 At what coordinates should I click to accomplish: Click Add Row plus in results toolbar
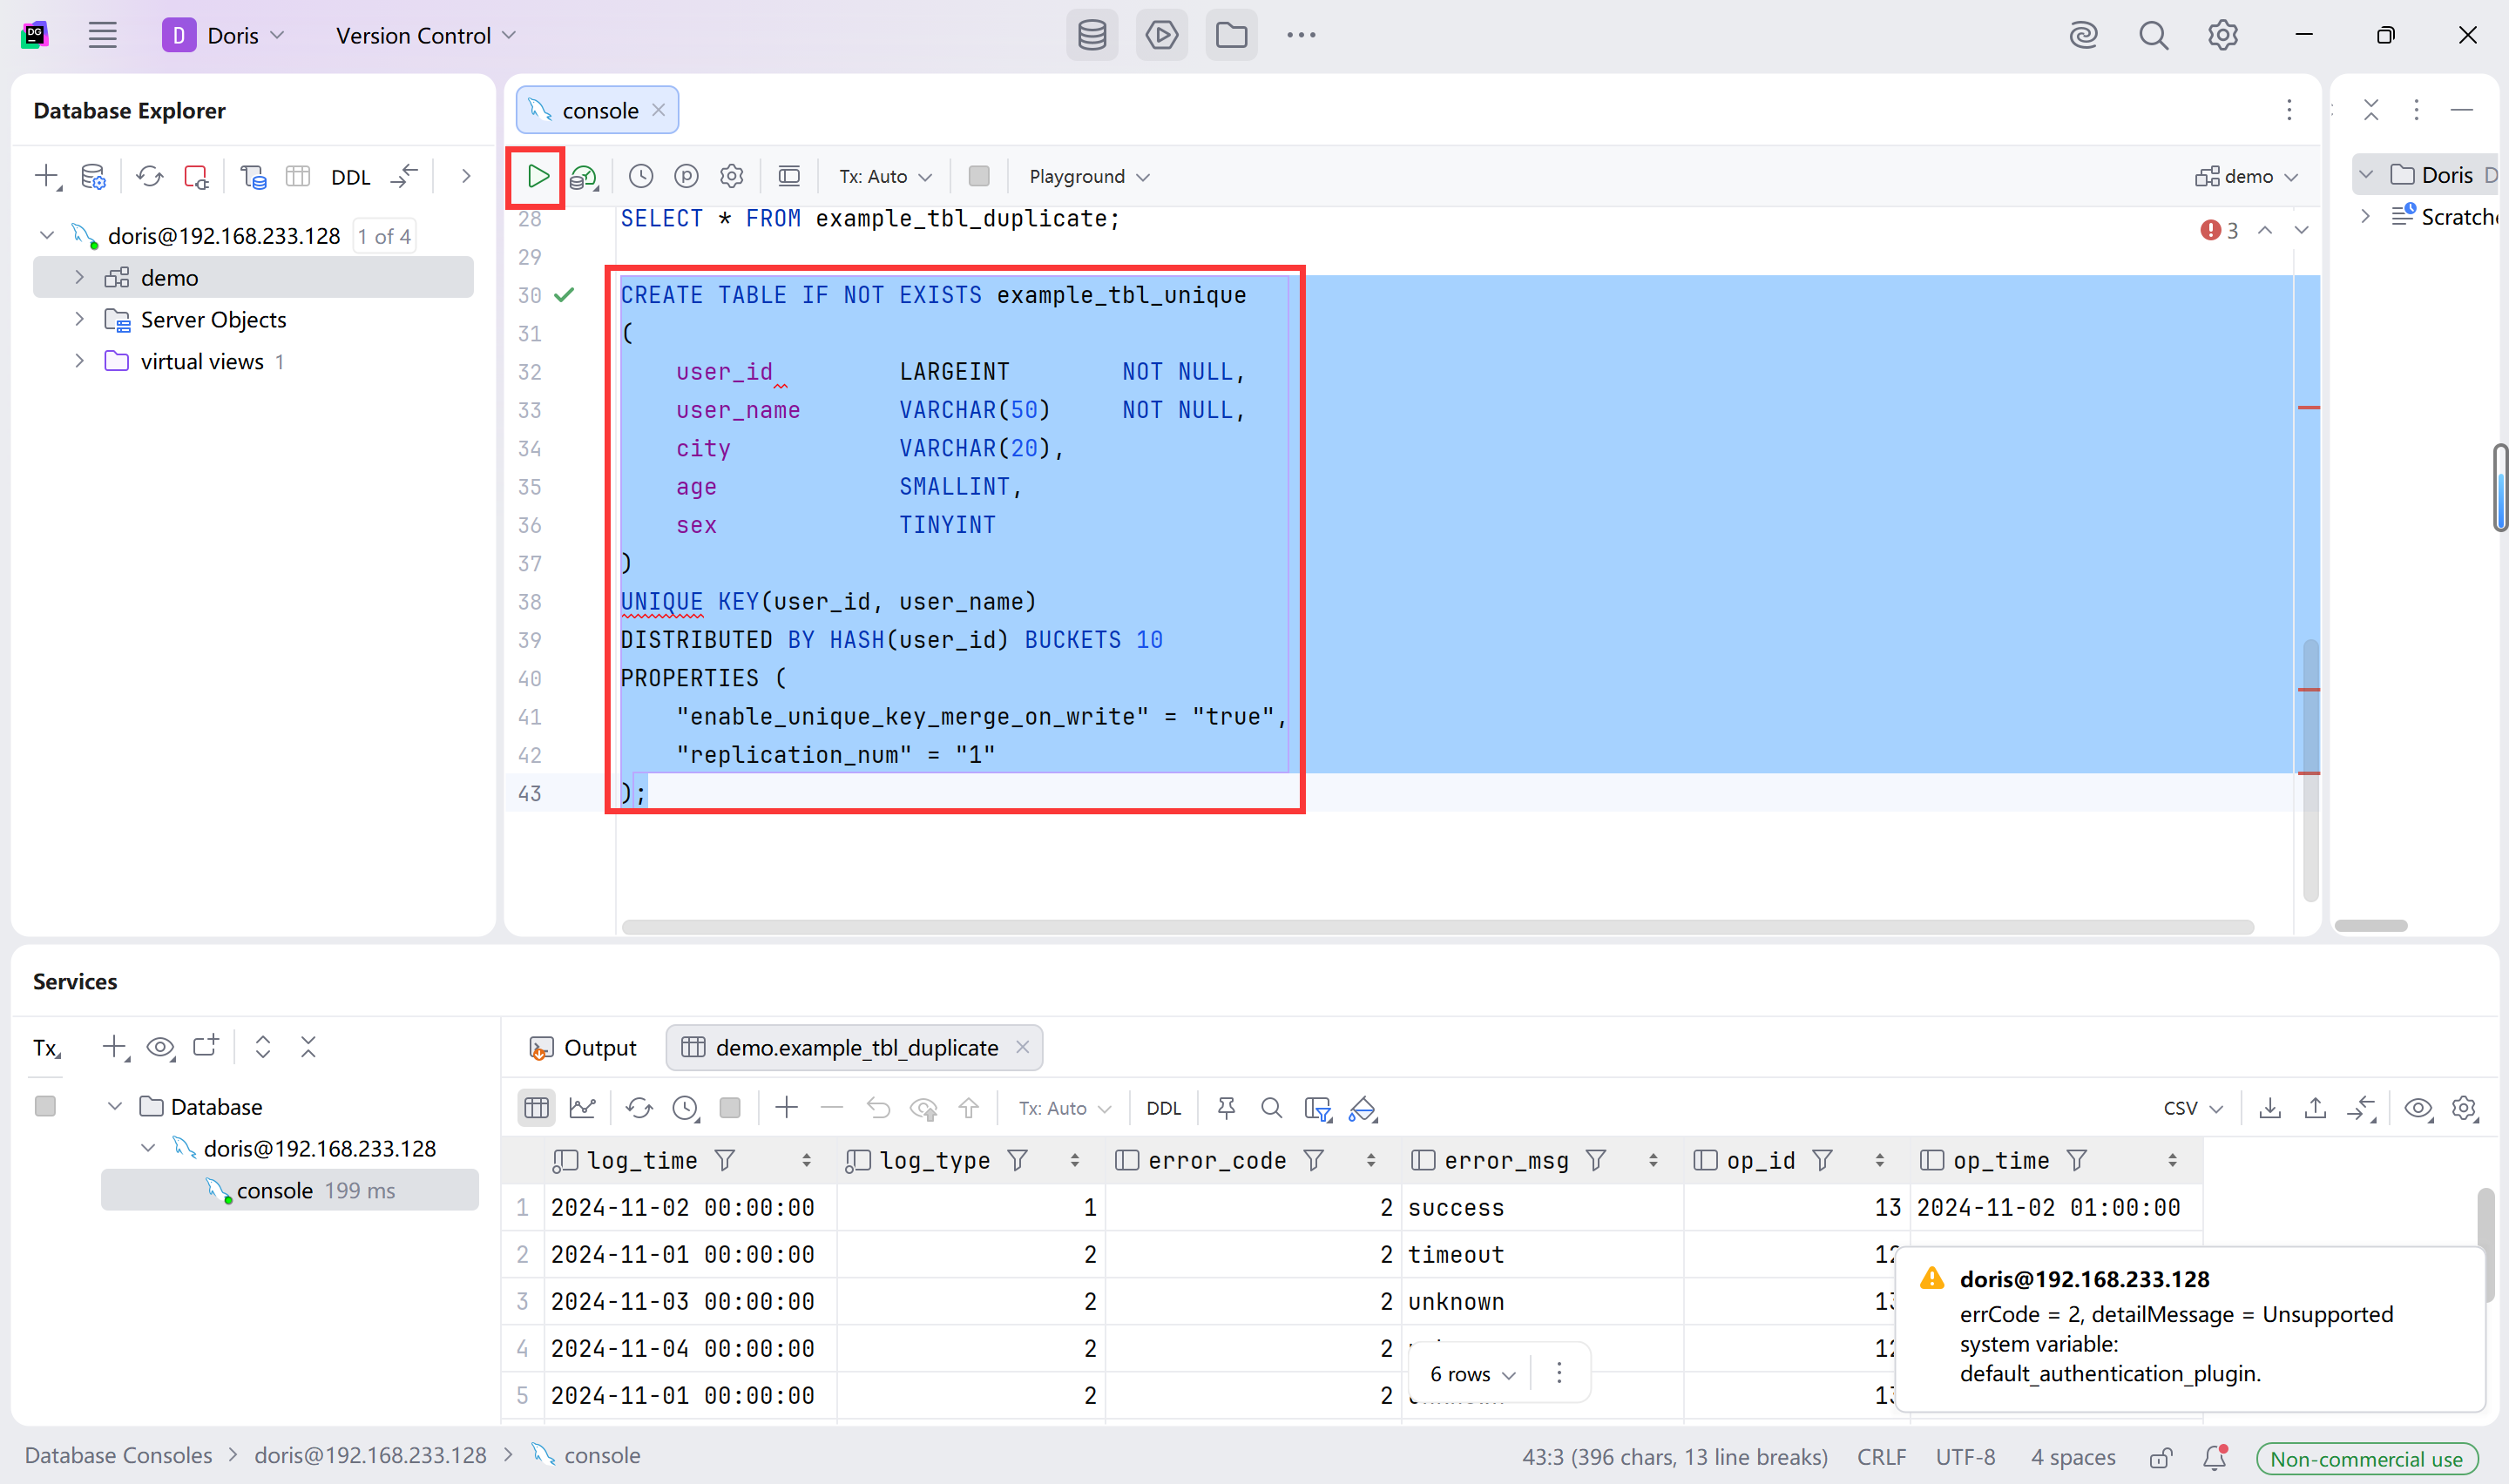tap(786, 1108)
